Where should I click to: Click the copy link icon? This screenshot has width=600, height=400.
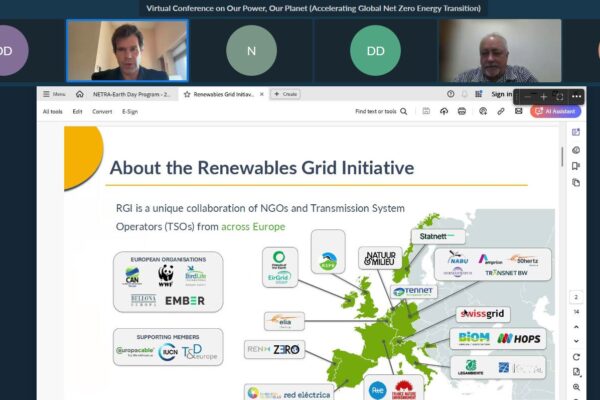coord(500,112)
